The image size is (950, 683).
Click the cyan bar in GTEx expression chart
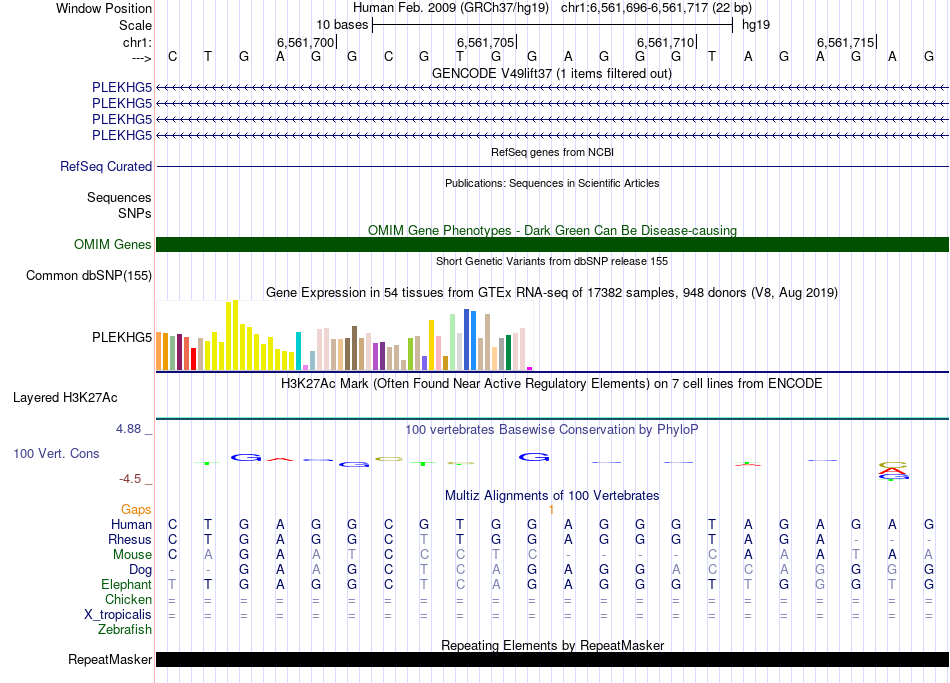[298, 351]
